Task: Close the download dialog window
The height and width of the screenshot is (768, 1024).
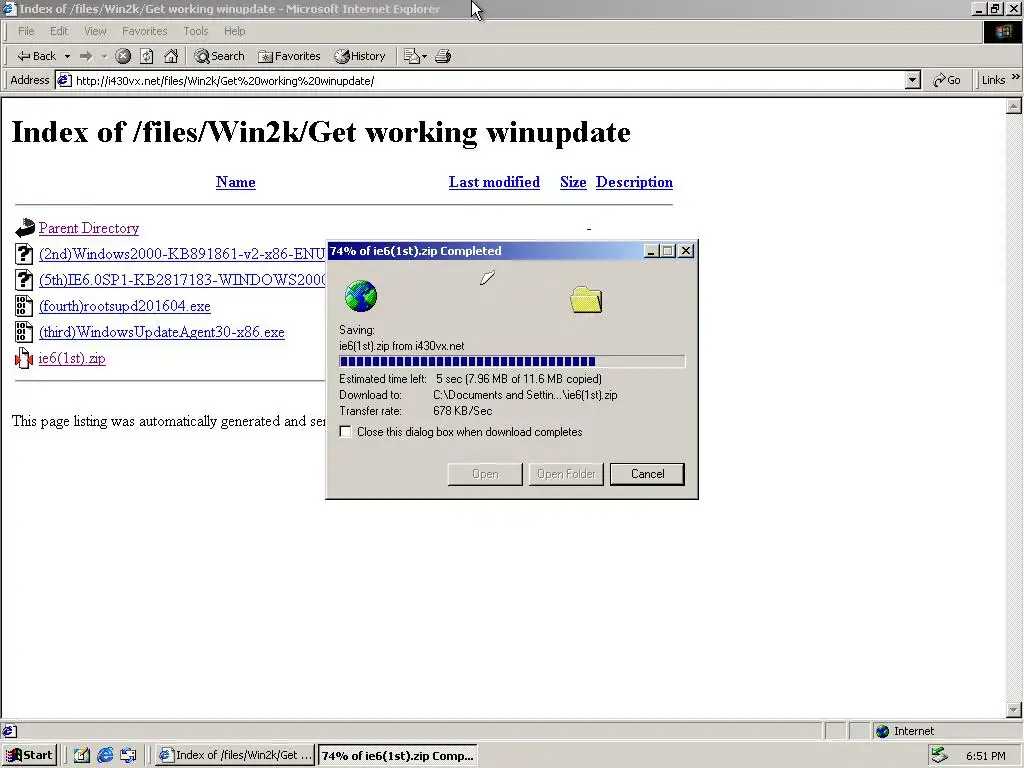Action: [686, 251]
